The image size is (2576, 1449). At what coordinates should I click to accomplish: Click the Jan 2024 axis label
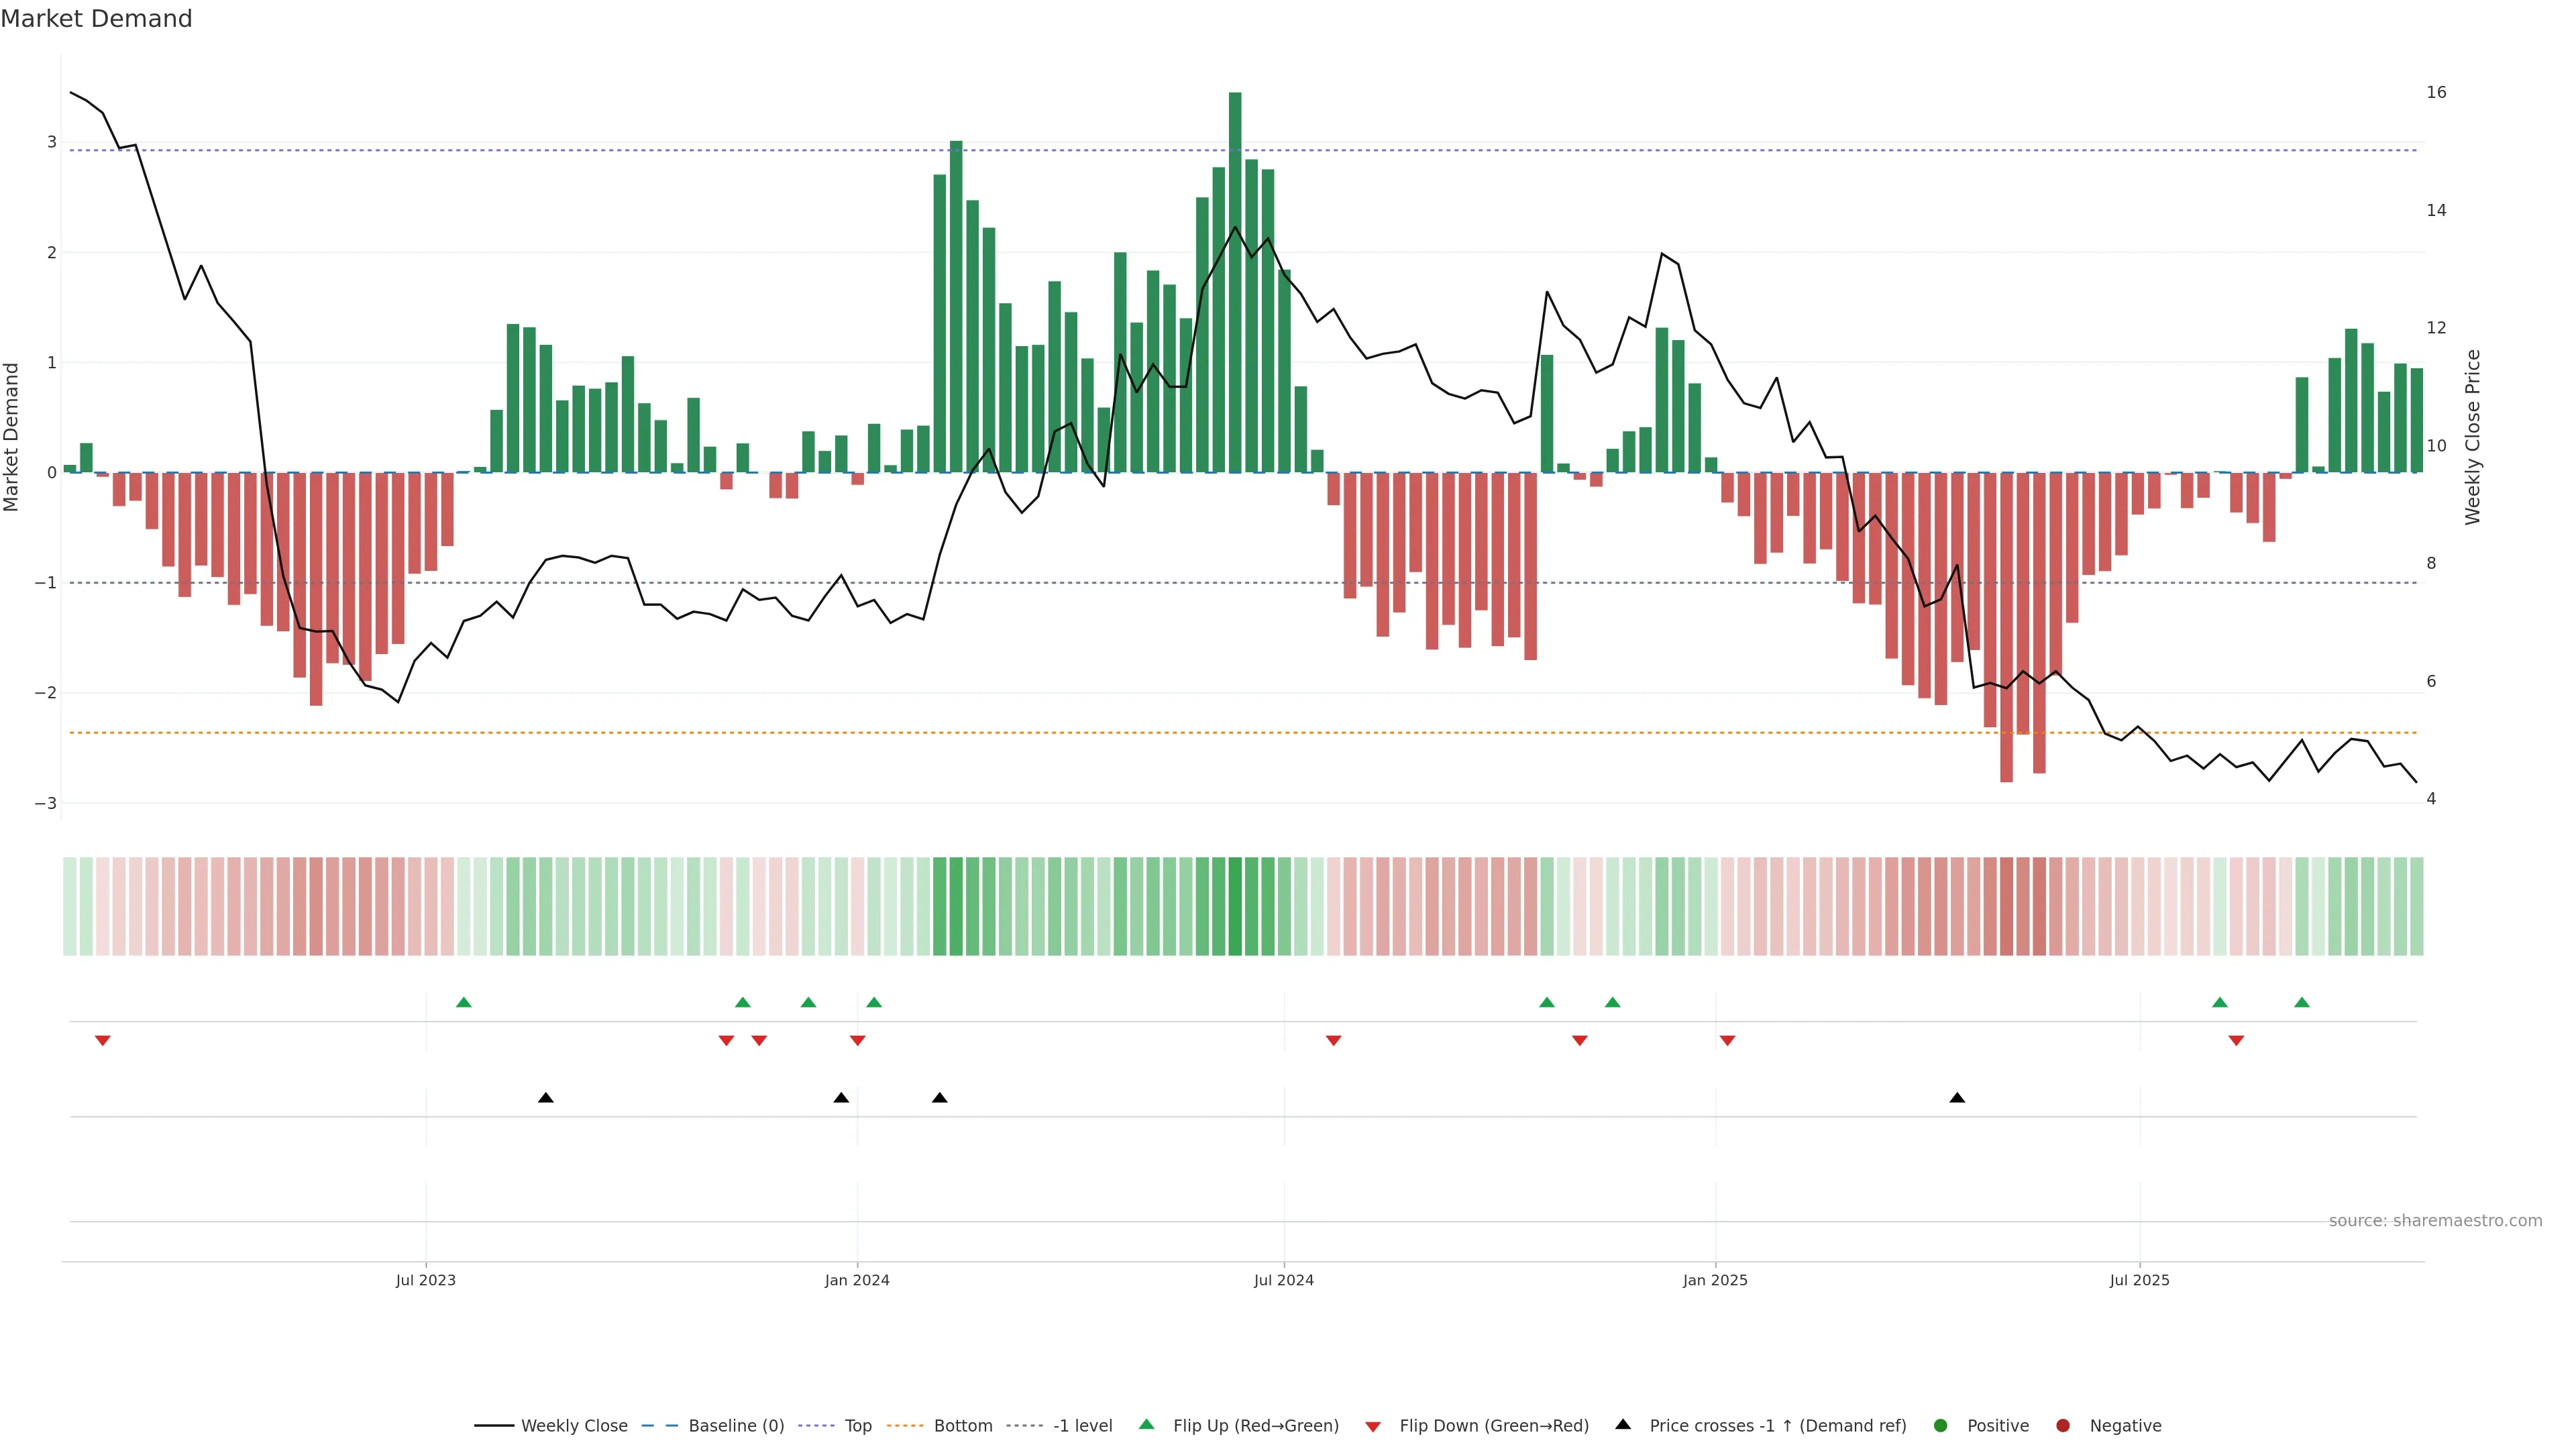coord(857,1280)
